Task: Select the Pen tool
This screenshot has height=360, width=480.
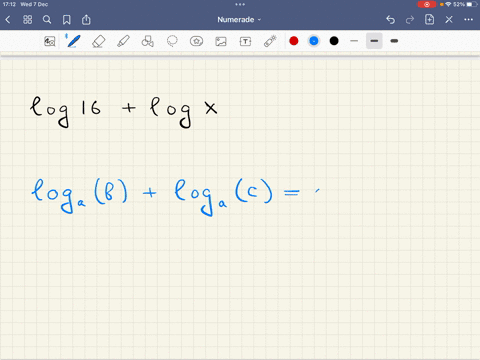Action: (73, 41)
